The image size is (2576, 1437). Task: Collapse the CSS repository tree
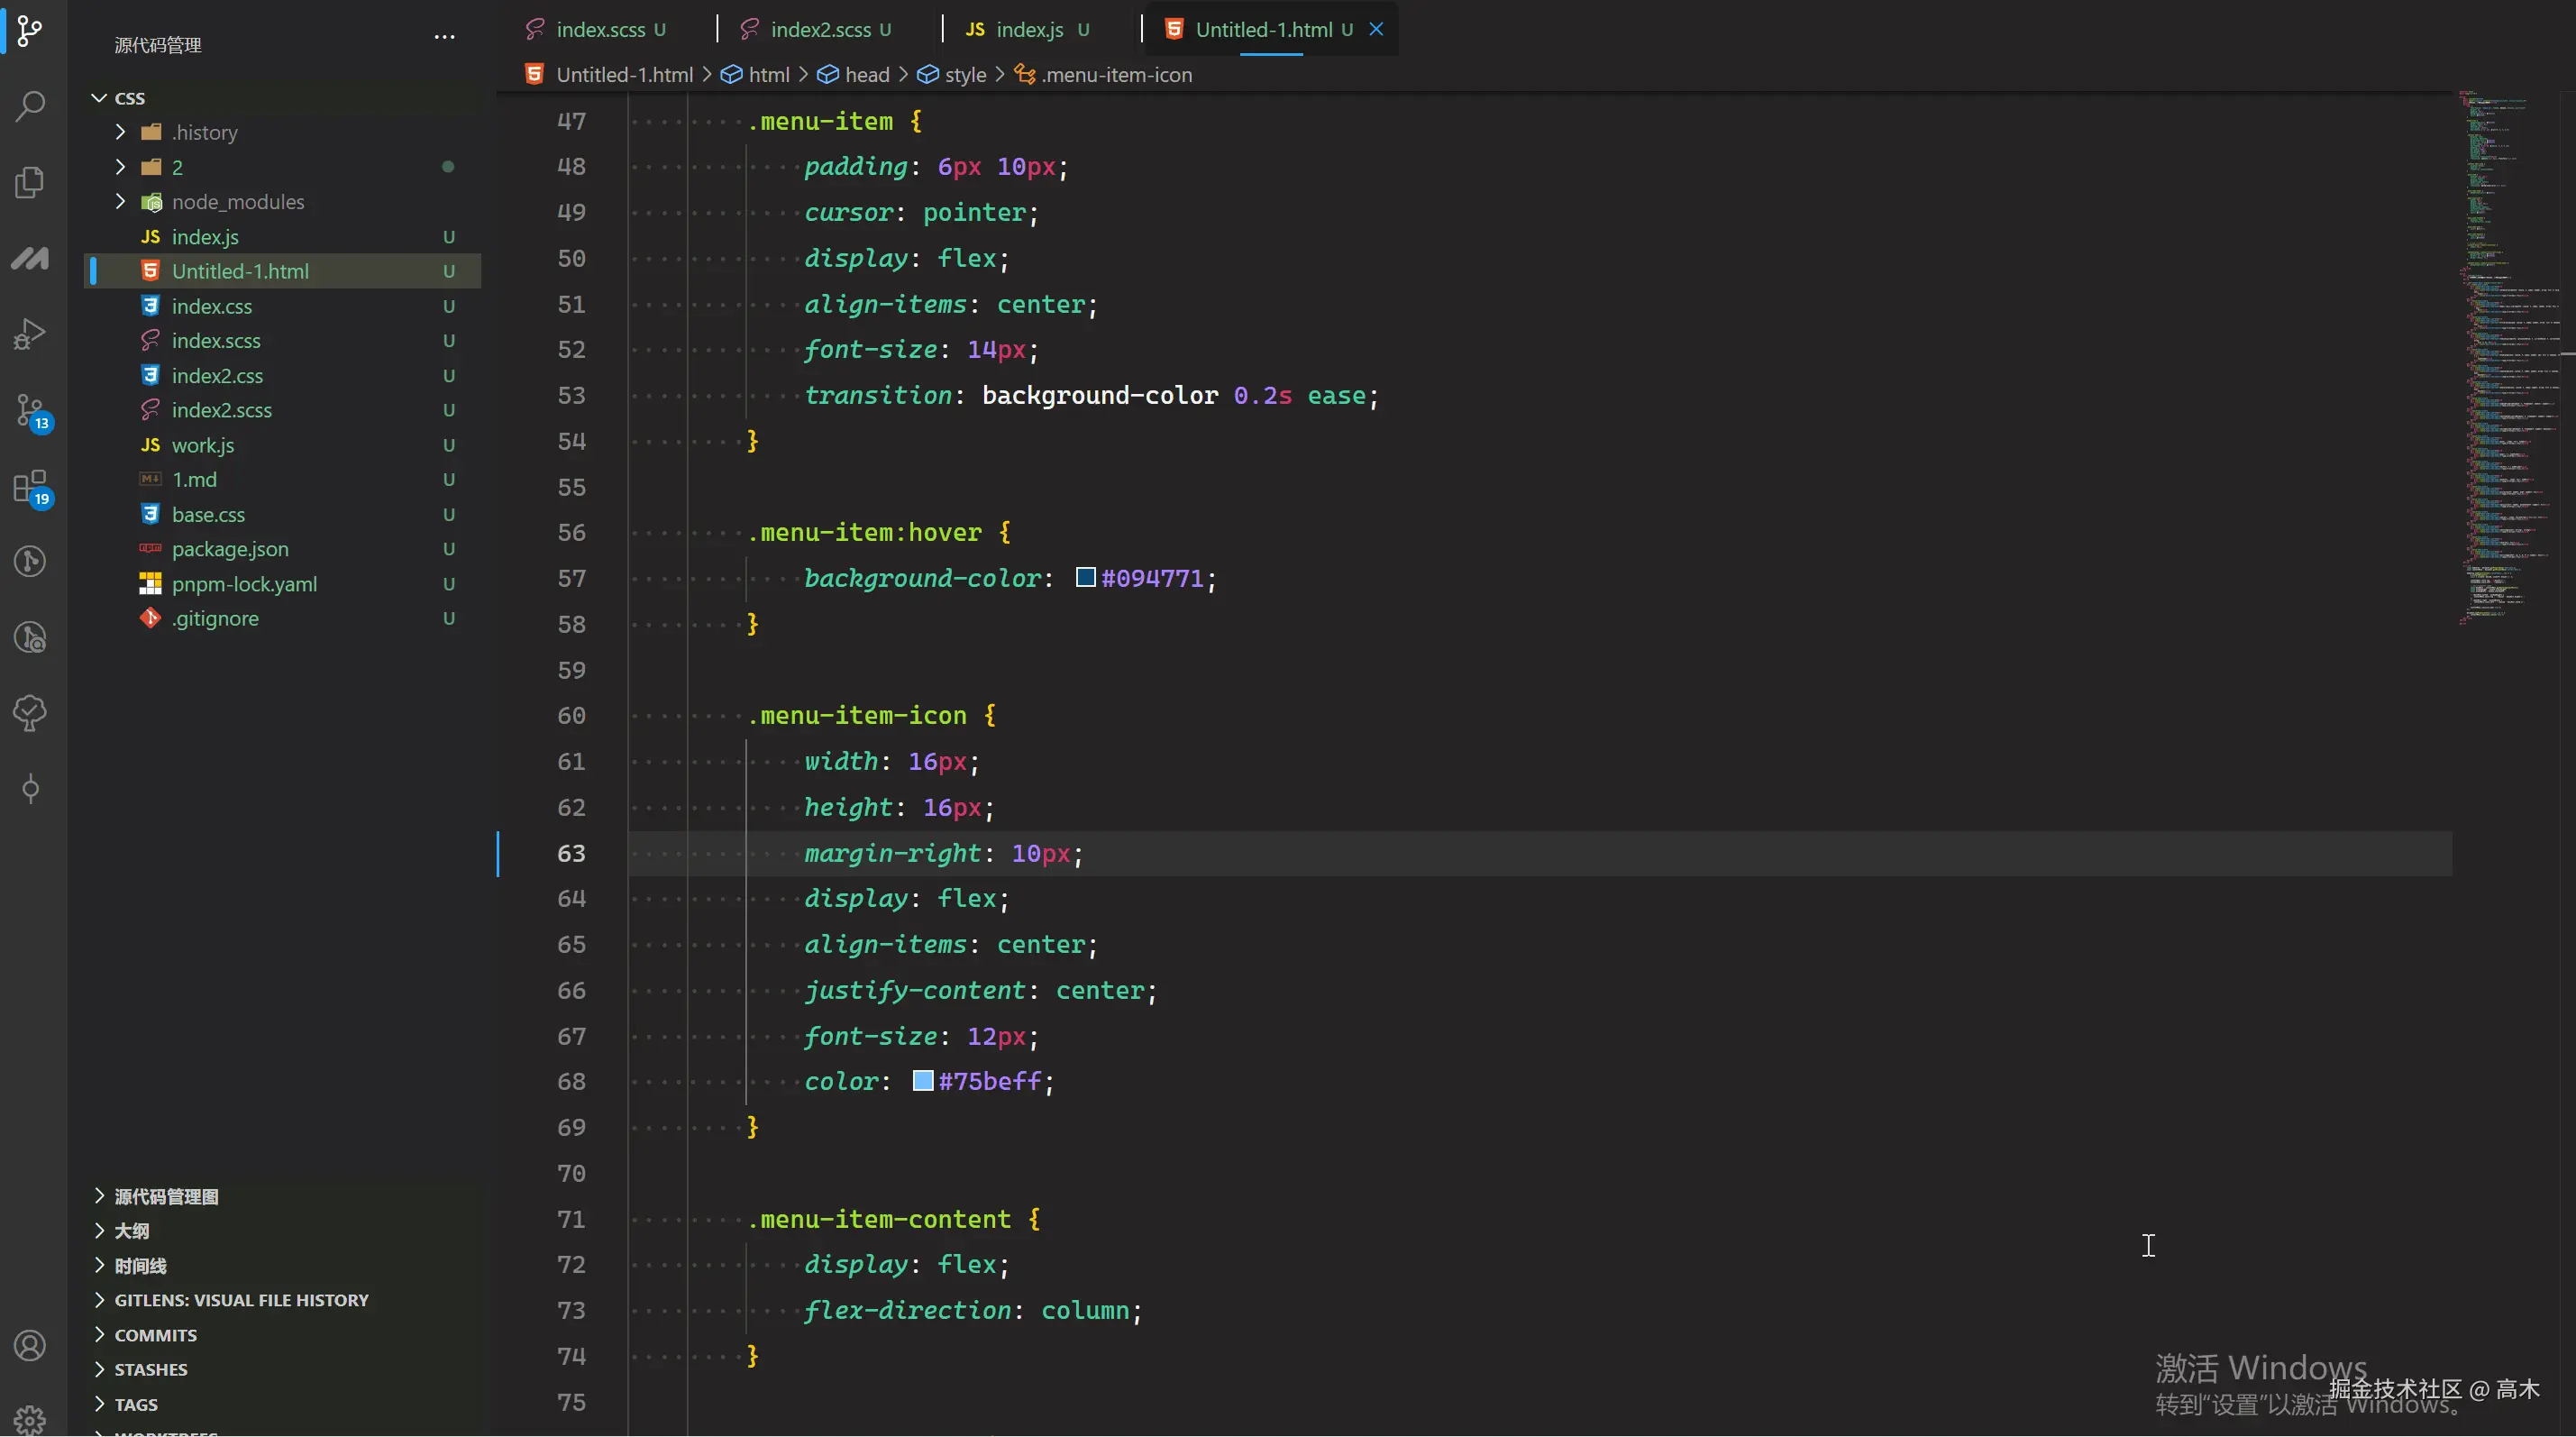[x=99, y=98]
